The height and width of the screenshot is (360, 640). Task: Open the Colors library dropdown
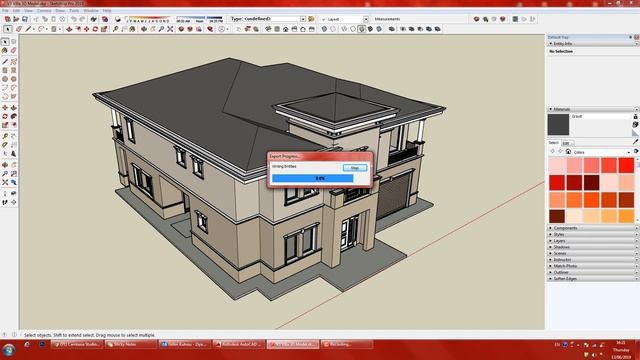point(629,152)
